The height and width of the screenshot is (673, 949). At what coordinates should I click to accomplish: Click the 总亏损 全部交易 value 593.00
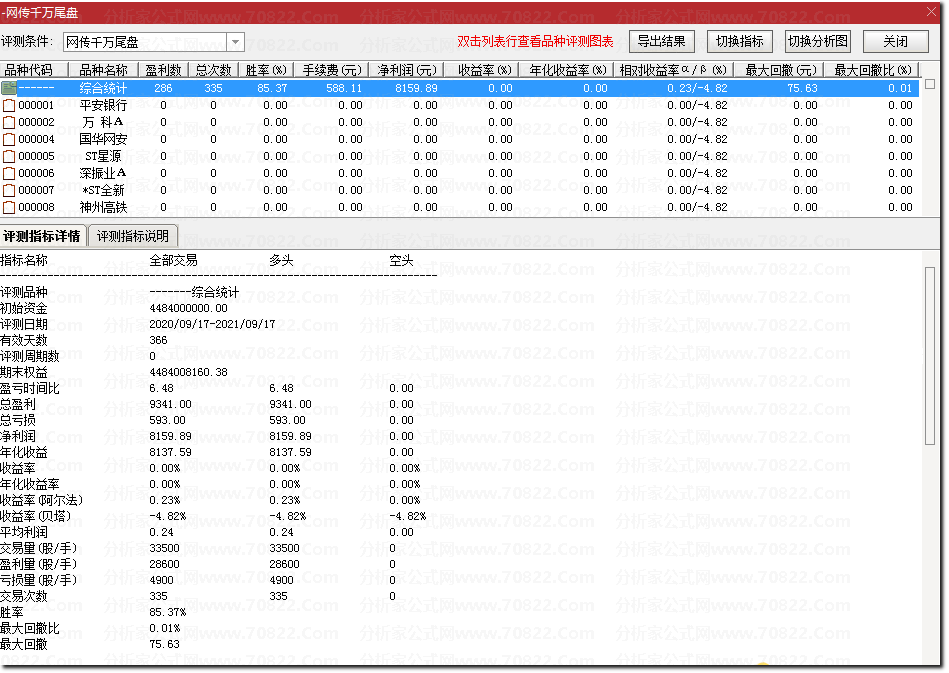coord(167,420)
